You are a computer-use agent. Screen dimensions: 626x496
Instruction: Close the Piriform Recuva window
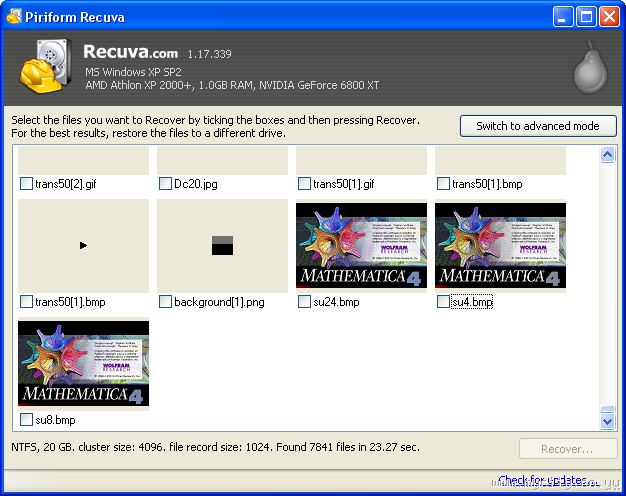point(609,17)
